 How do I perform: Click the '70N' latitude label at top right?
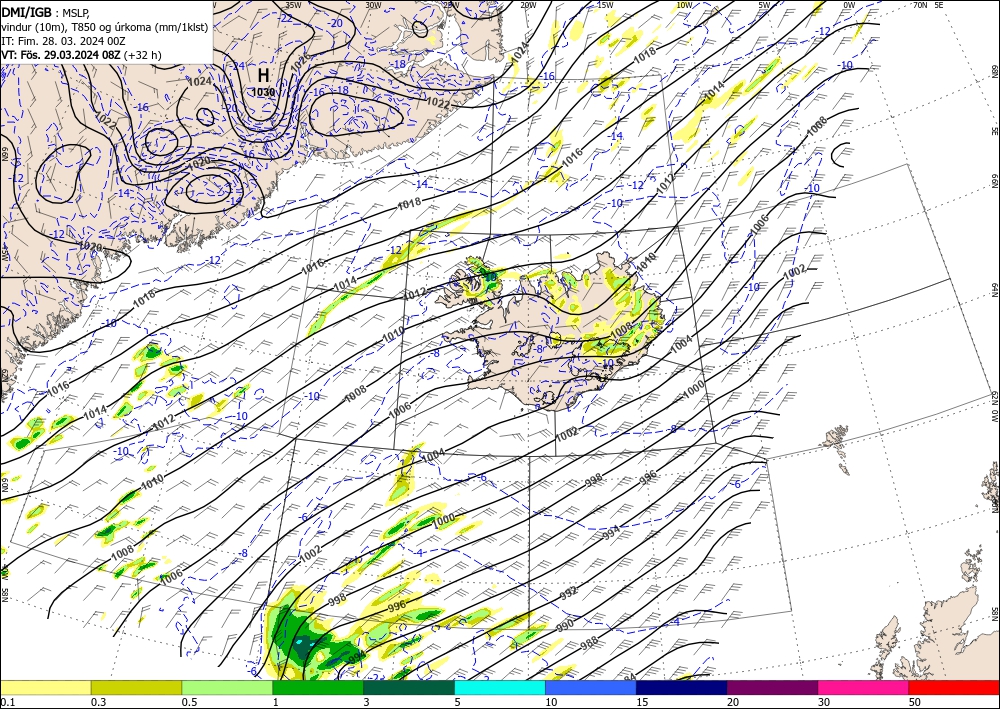[x=920, y=5]
